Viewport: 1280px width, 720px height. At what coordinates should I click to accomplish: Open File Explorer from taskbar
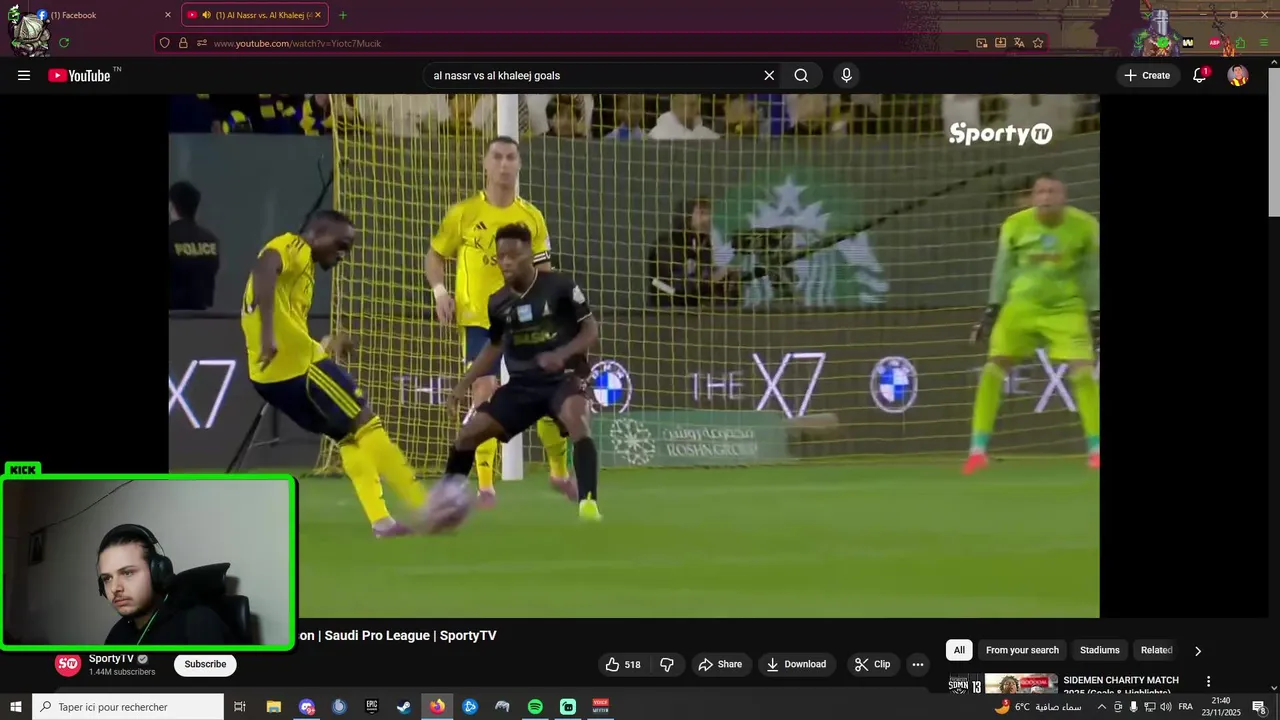tap(274, 707)
